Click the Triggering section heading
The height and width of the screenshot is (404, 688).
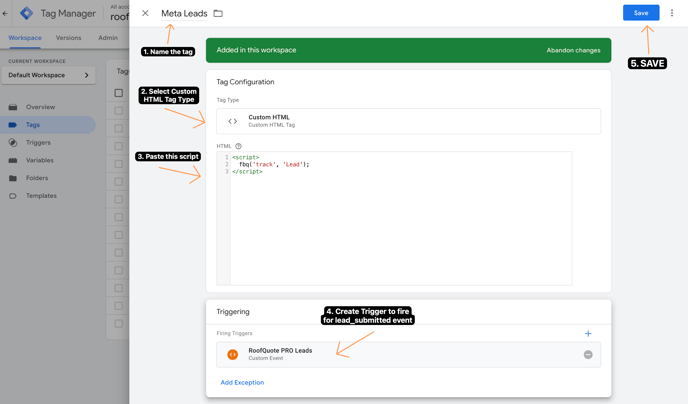click(x=233, y=311)
